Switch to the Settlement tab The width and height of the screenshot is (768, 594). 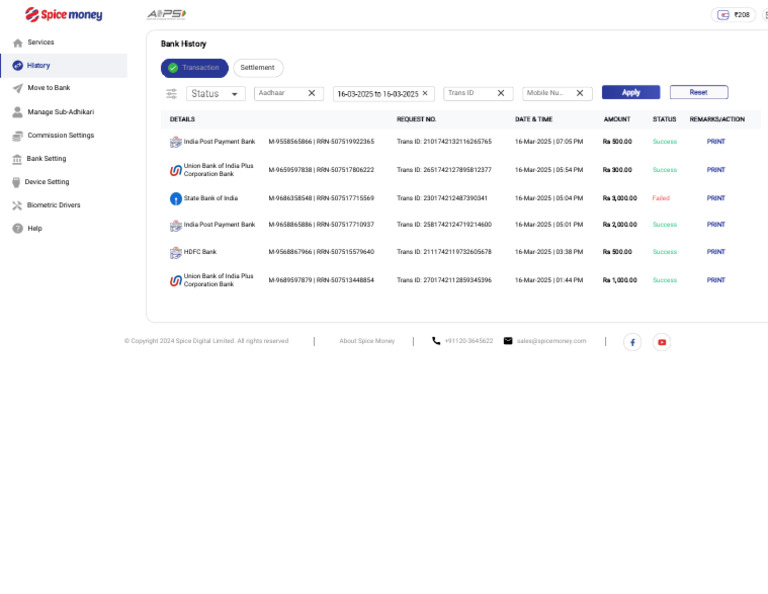coord(258,68)
